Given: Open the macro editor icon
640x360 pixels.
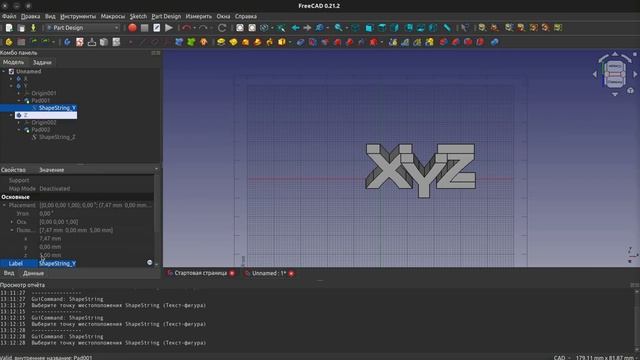Looking at the screenshot, I should 156,28.
